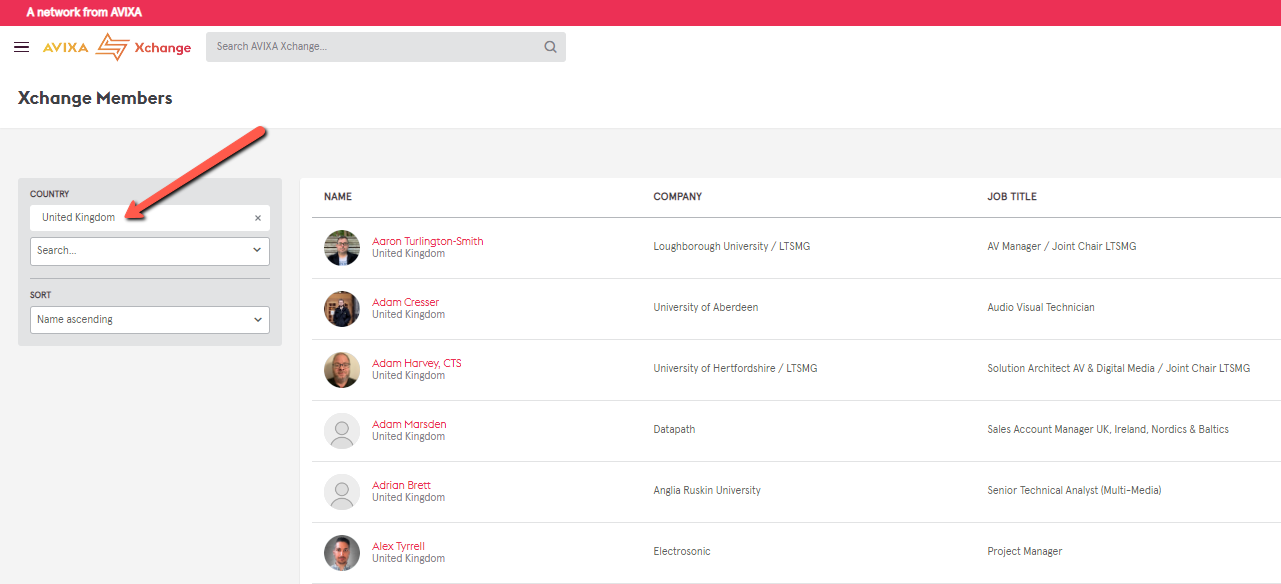The height and width of the screenshot is (584, 1281).
Task: Open Adam Cresser's name link
Action: [405, 302]
